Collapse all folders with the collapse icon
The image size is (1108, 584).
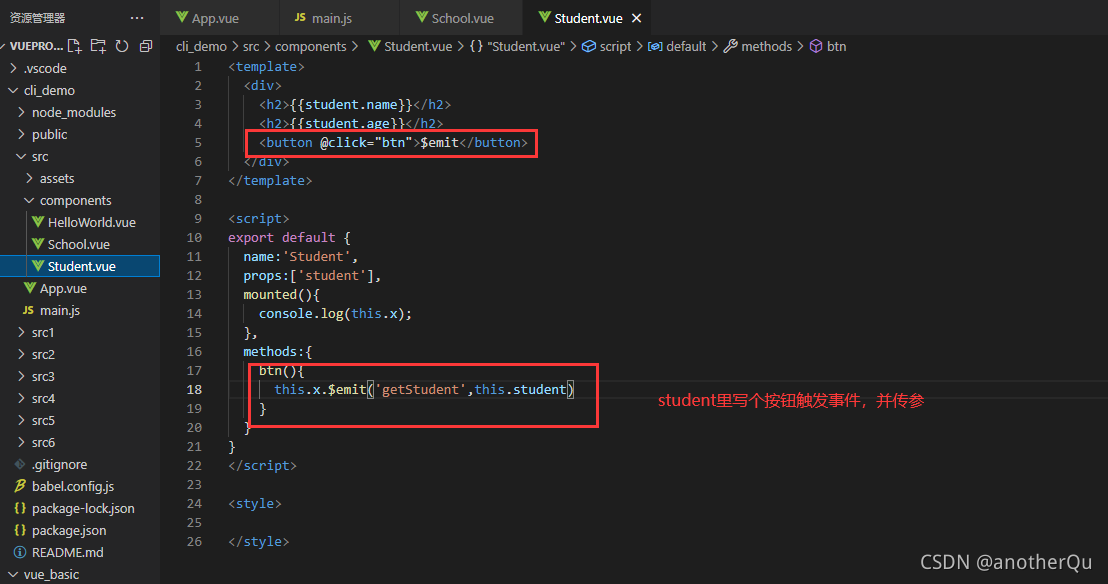[x=146, y=46]
